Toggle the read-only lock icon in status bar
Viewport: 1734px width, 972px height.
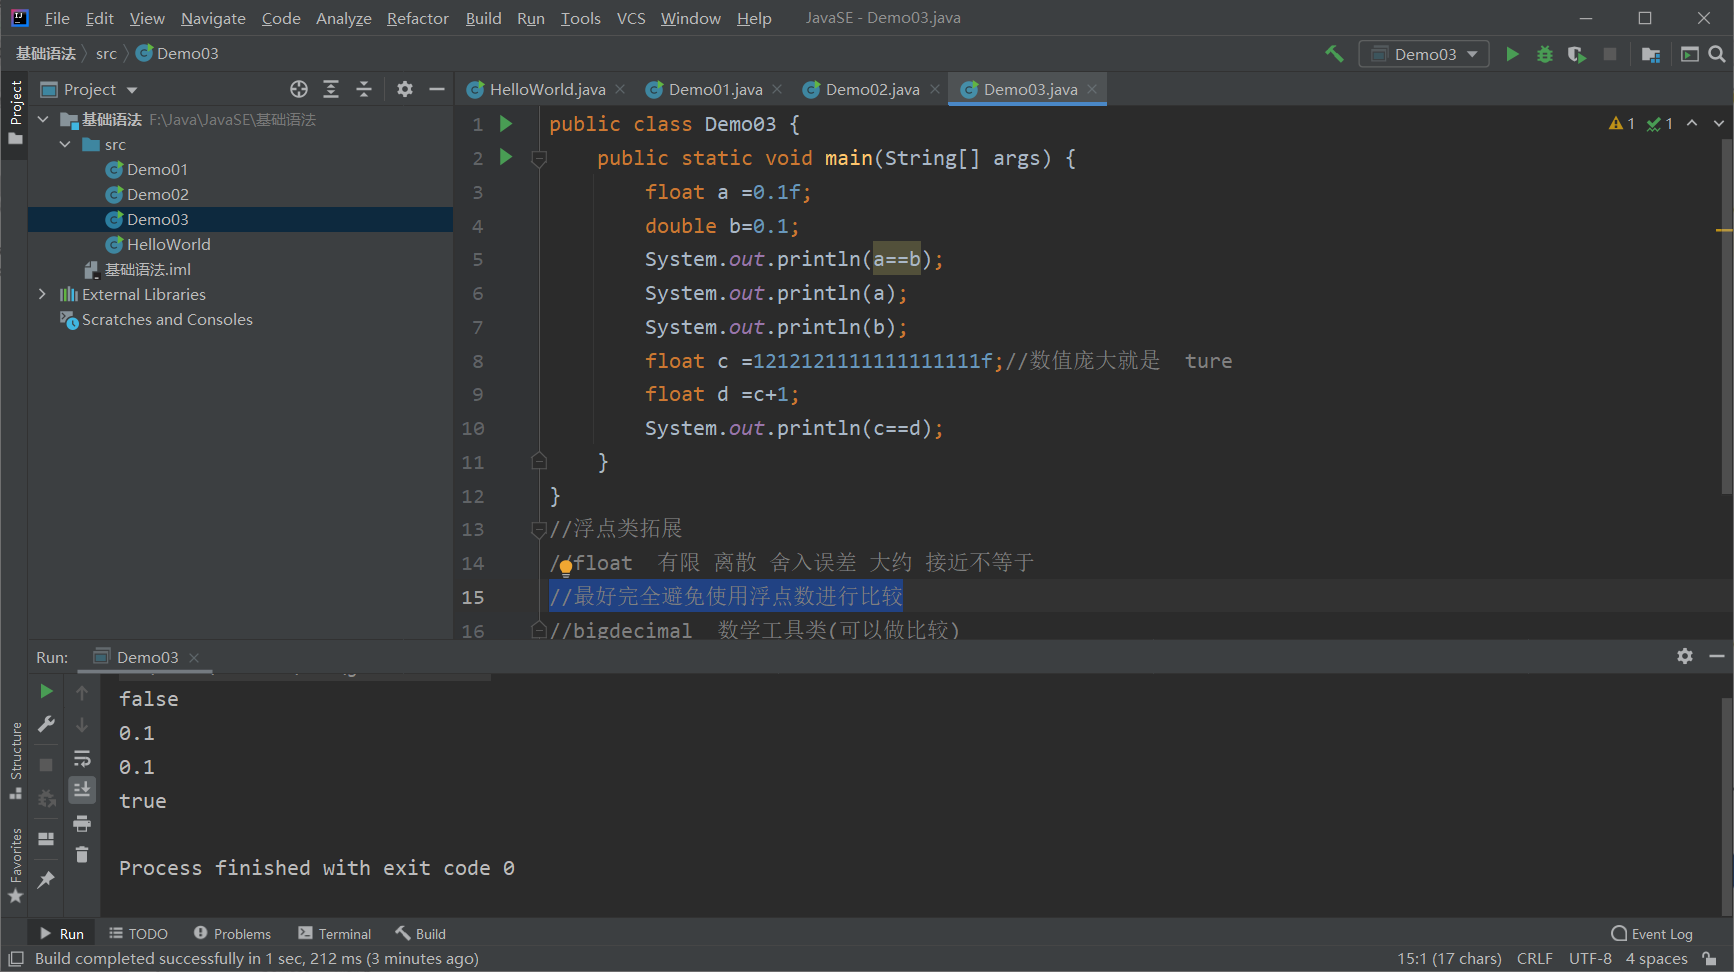pyautogui.click(x=1710, y=959)
